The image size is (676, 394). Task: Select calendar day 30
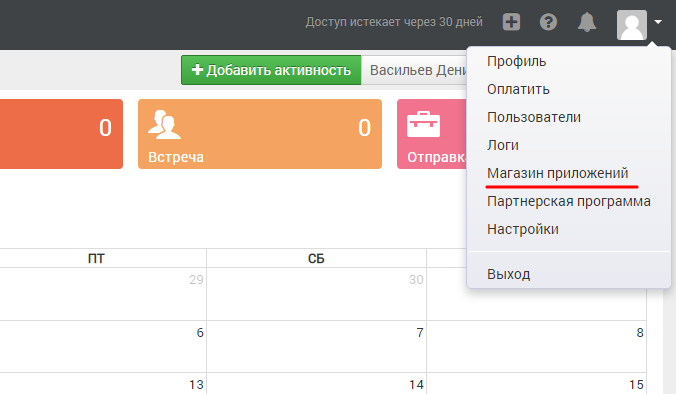click(x=416, y=280)
